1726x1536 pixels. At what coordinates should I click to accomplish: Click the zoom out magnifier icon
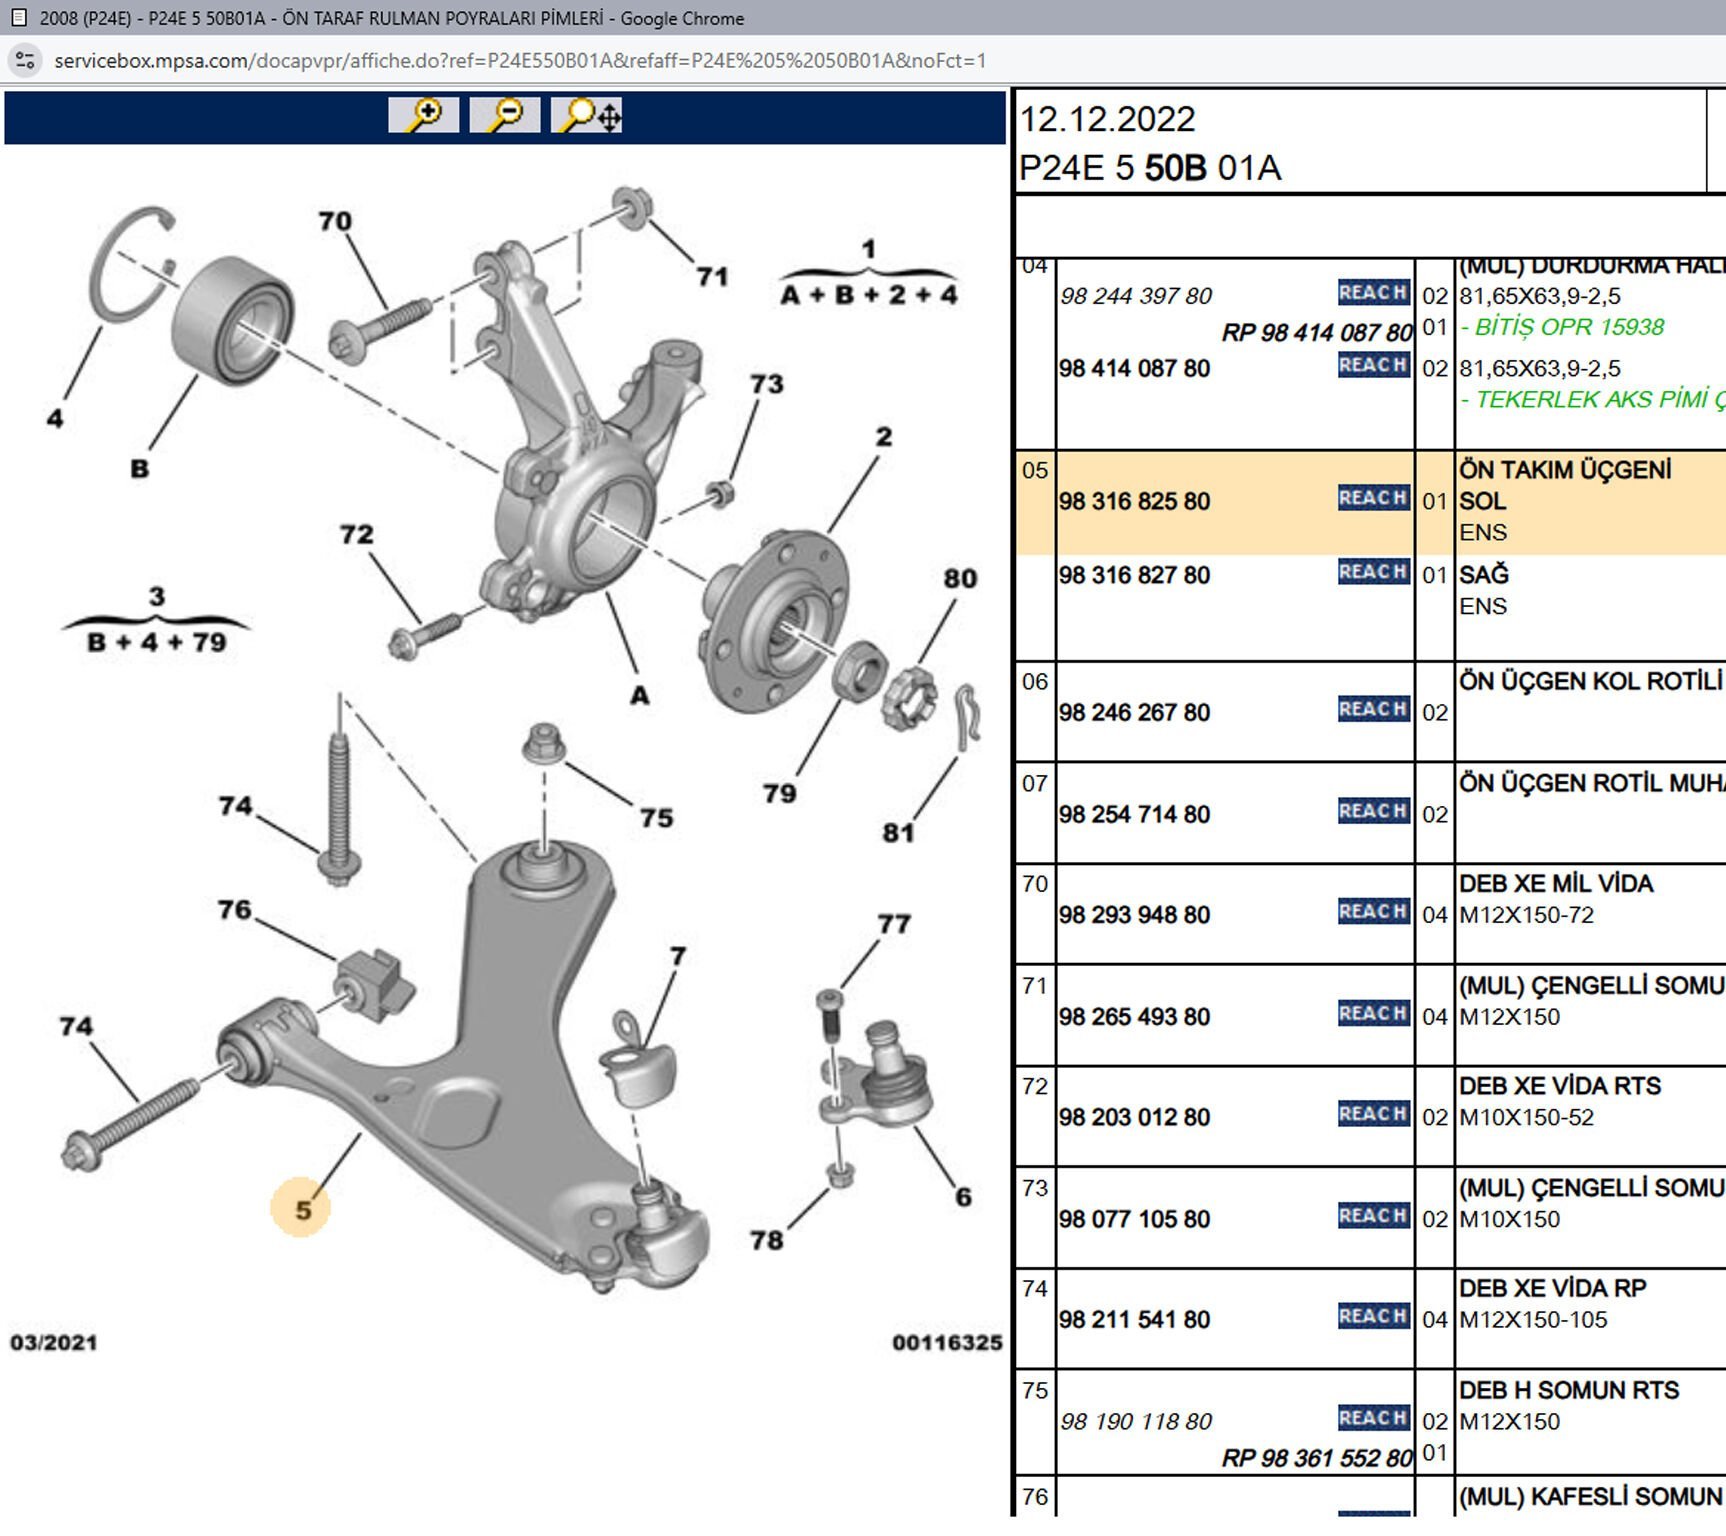(505, 115)
